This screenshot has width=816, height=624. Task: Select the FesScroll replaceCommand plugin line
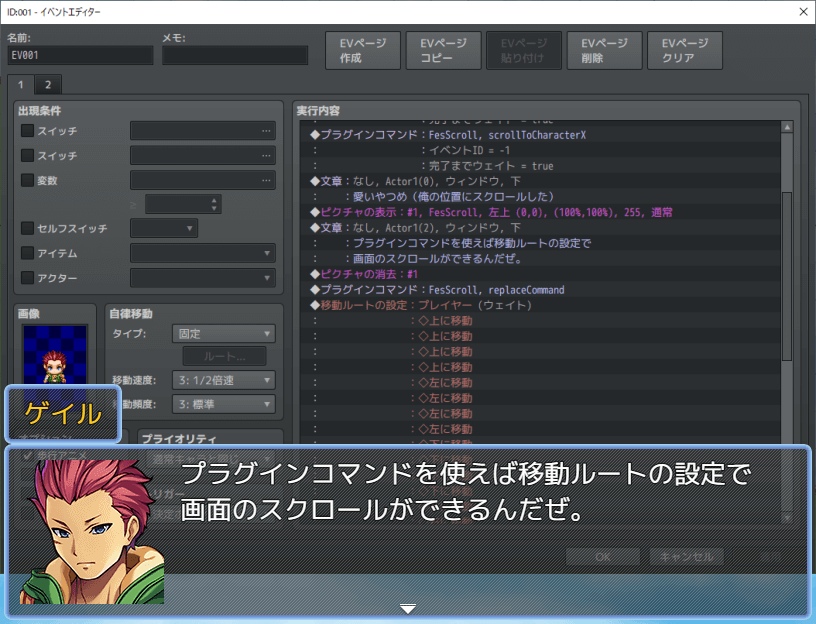(x=540, y=290)
